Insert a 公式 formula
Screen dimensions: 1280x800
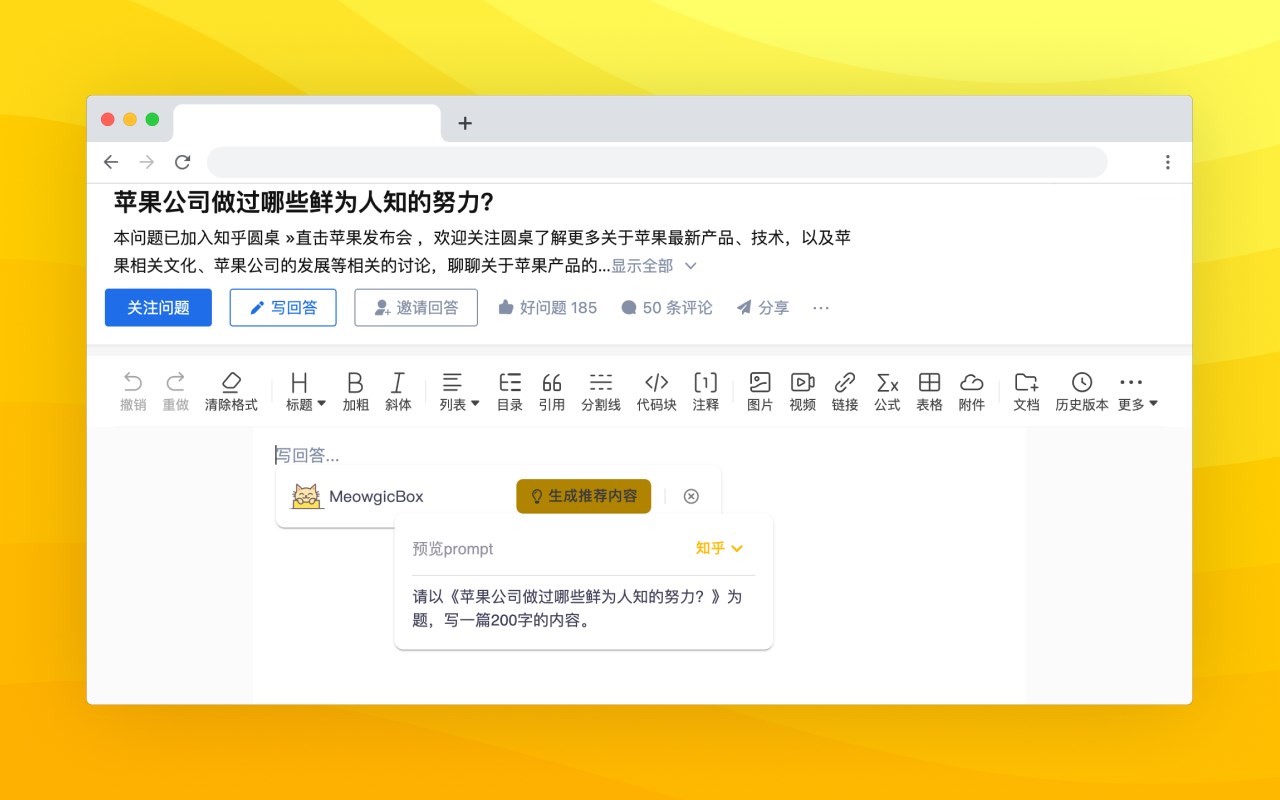click(x=887, y=391)
